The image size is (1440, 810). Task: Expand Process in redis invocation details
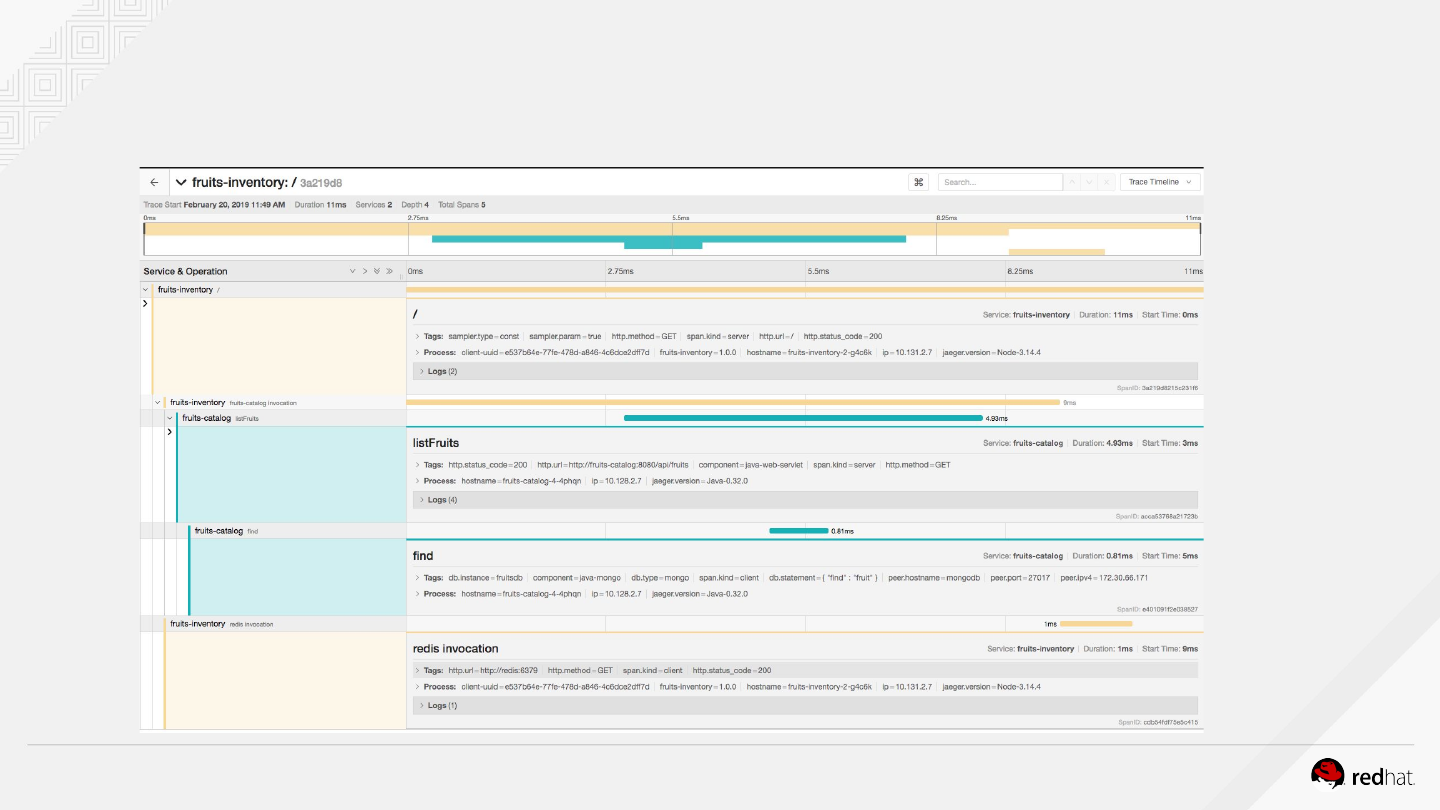[x=436, y=687]
